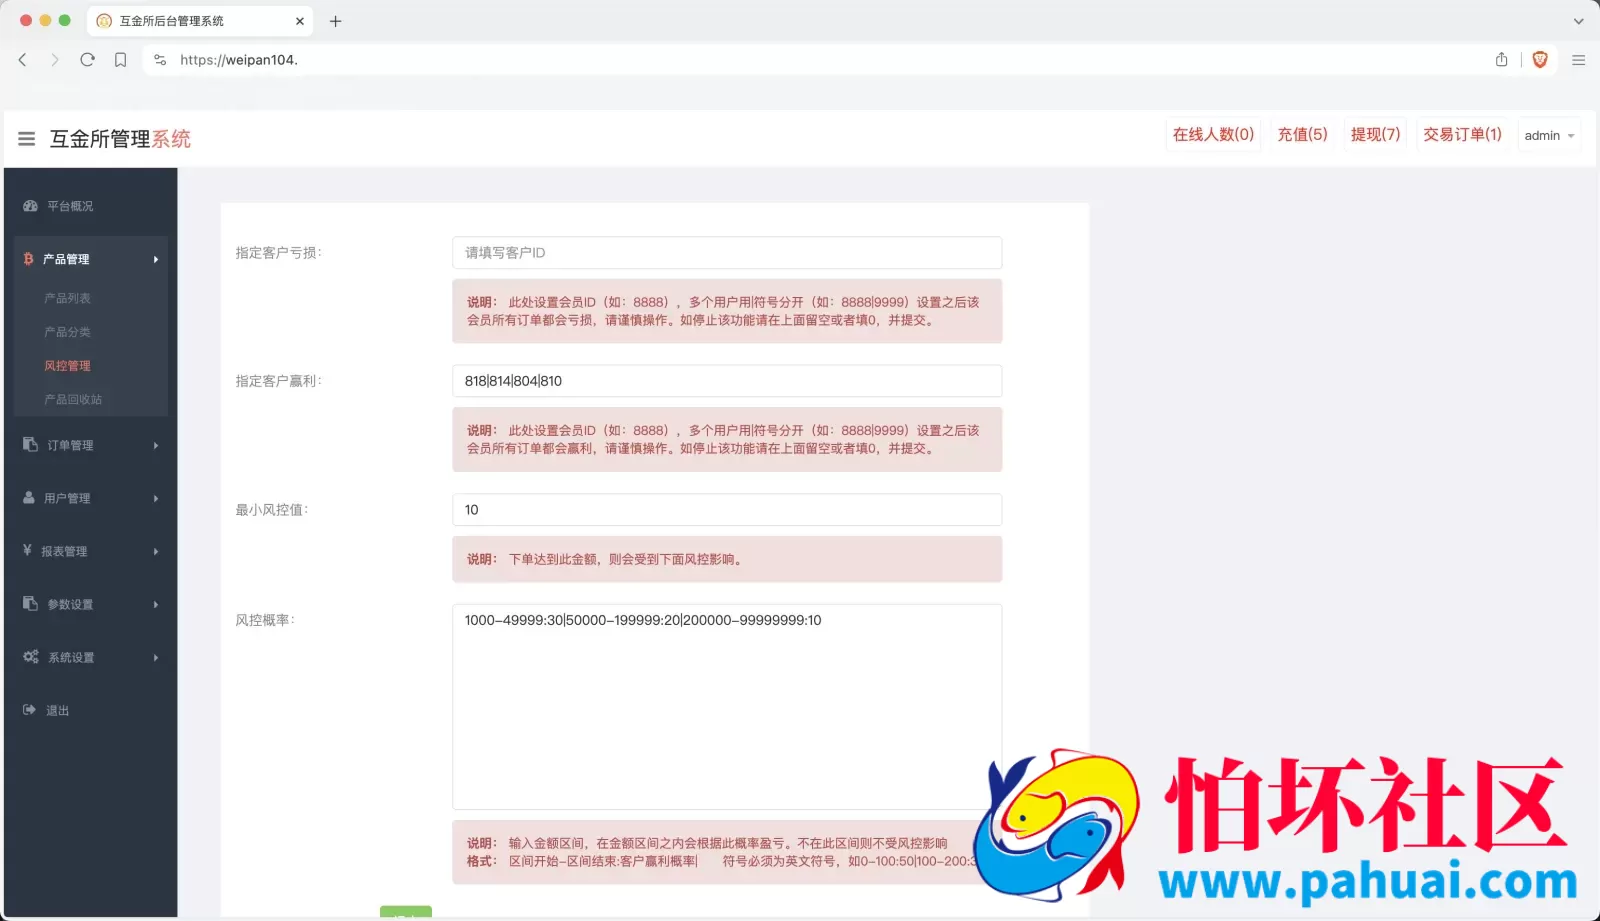This screenshot has height=921, width=1600.
Task: Click the 用户管理 person icon
Action: coord(29,498)
